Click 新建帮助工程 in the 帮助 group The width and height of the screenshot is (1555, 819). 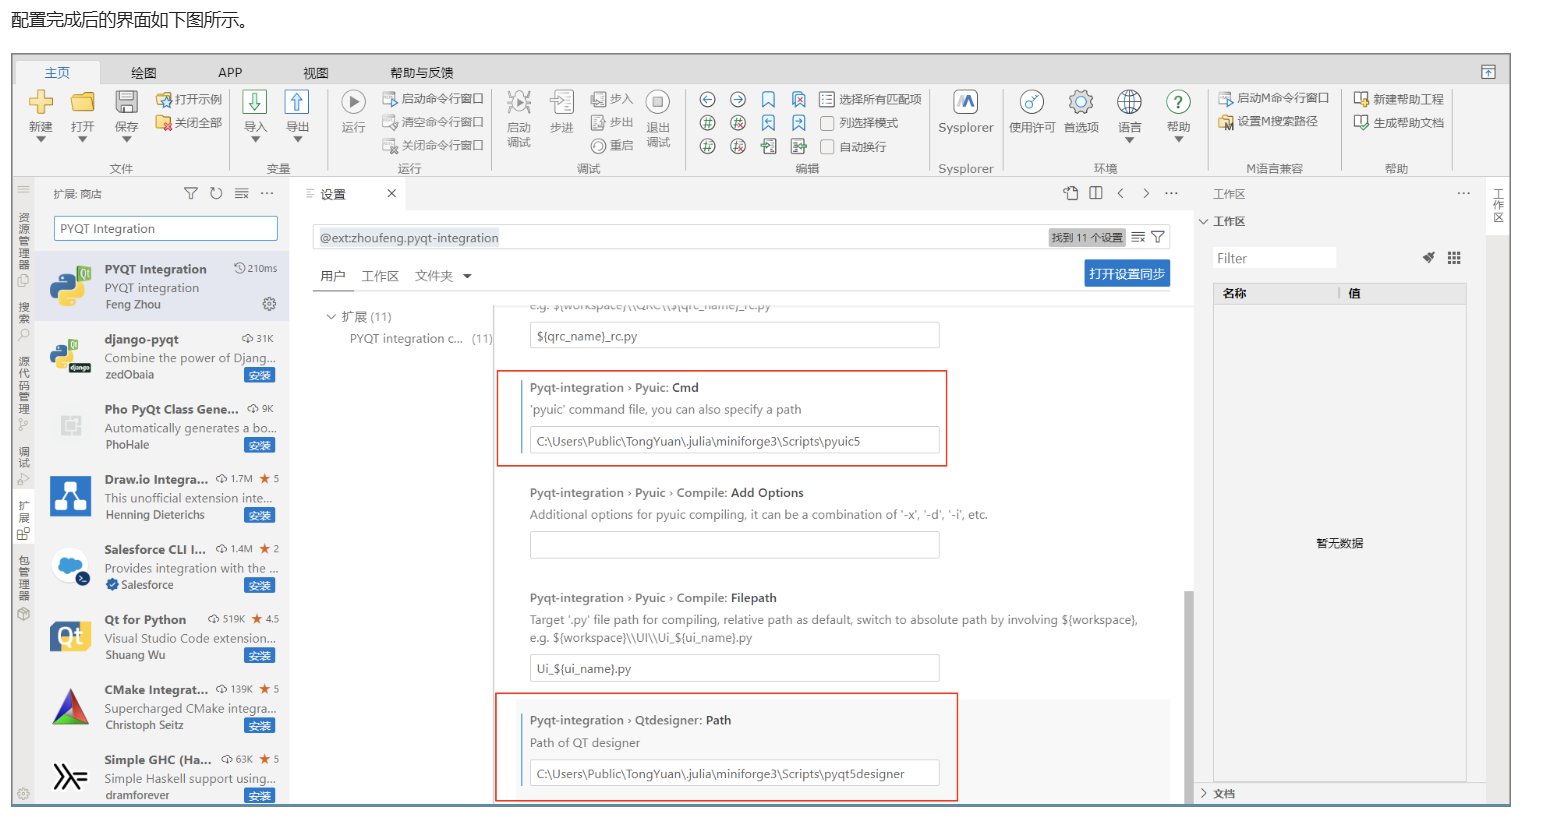click(1399, 99)
